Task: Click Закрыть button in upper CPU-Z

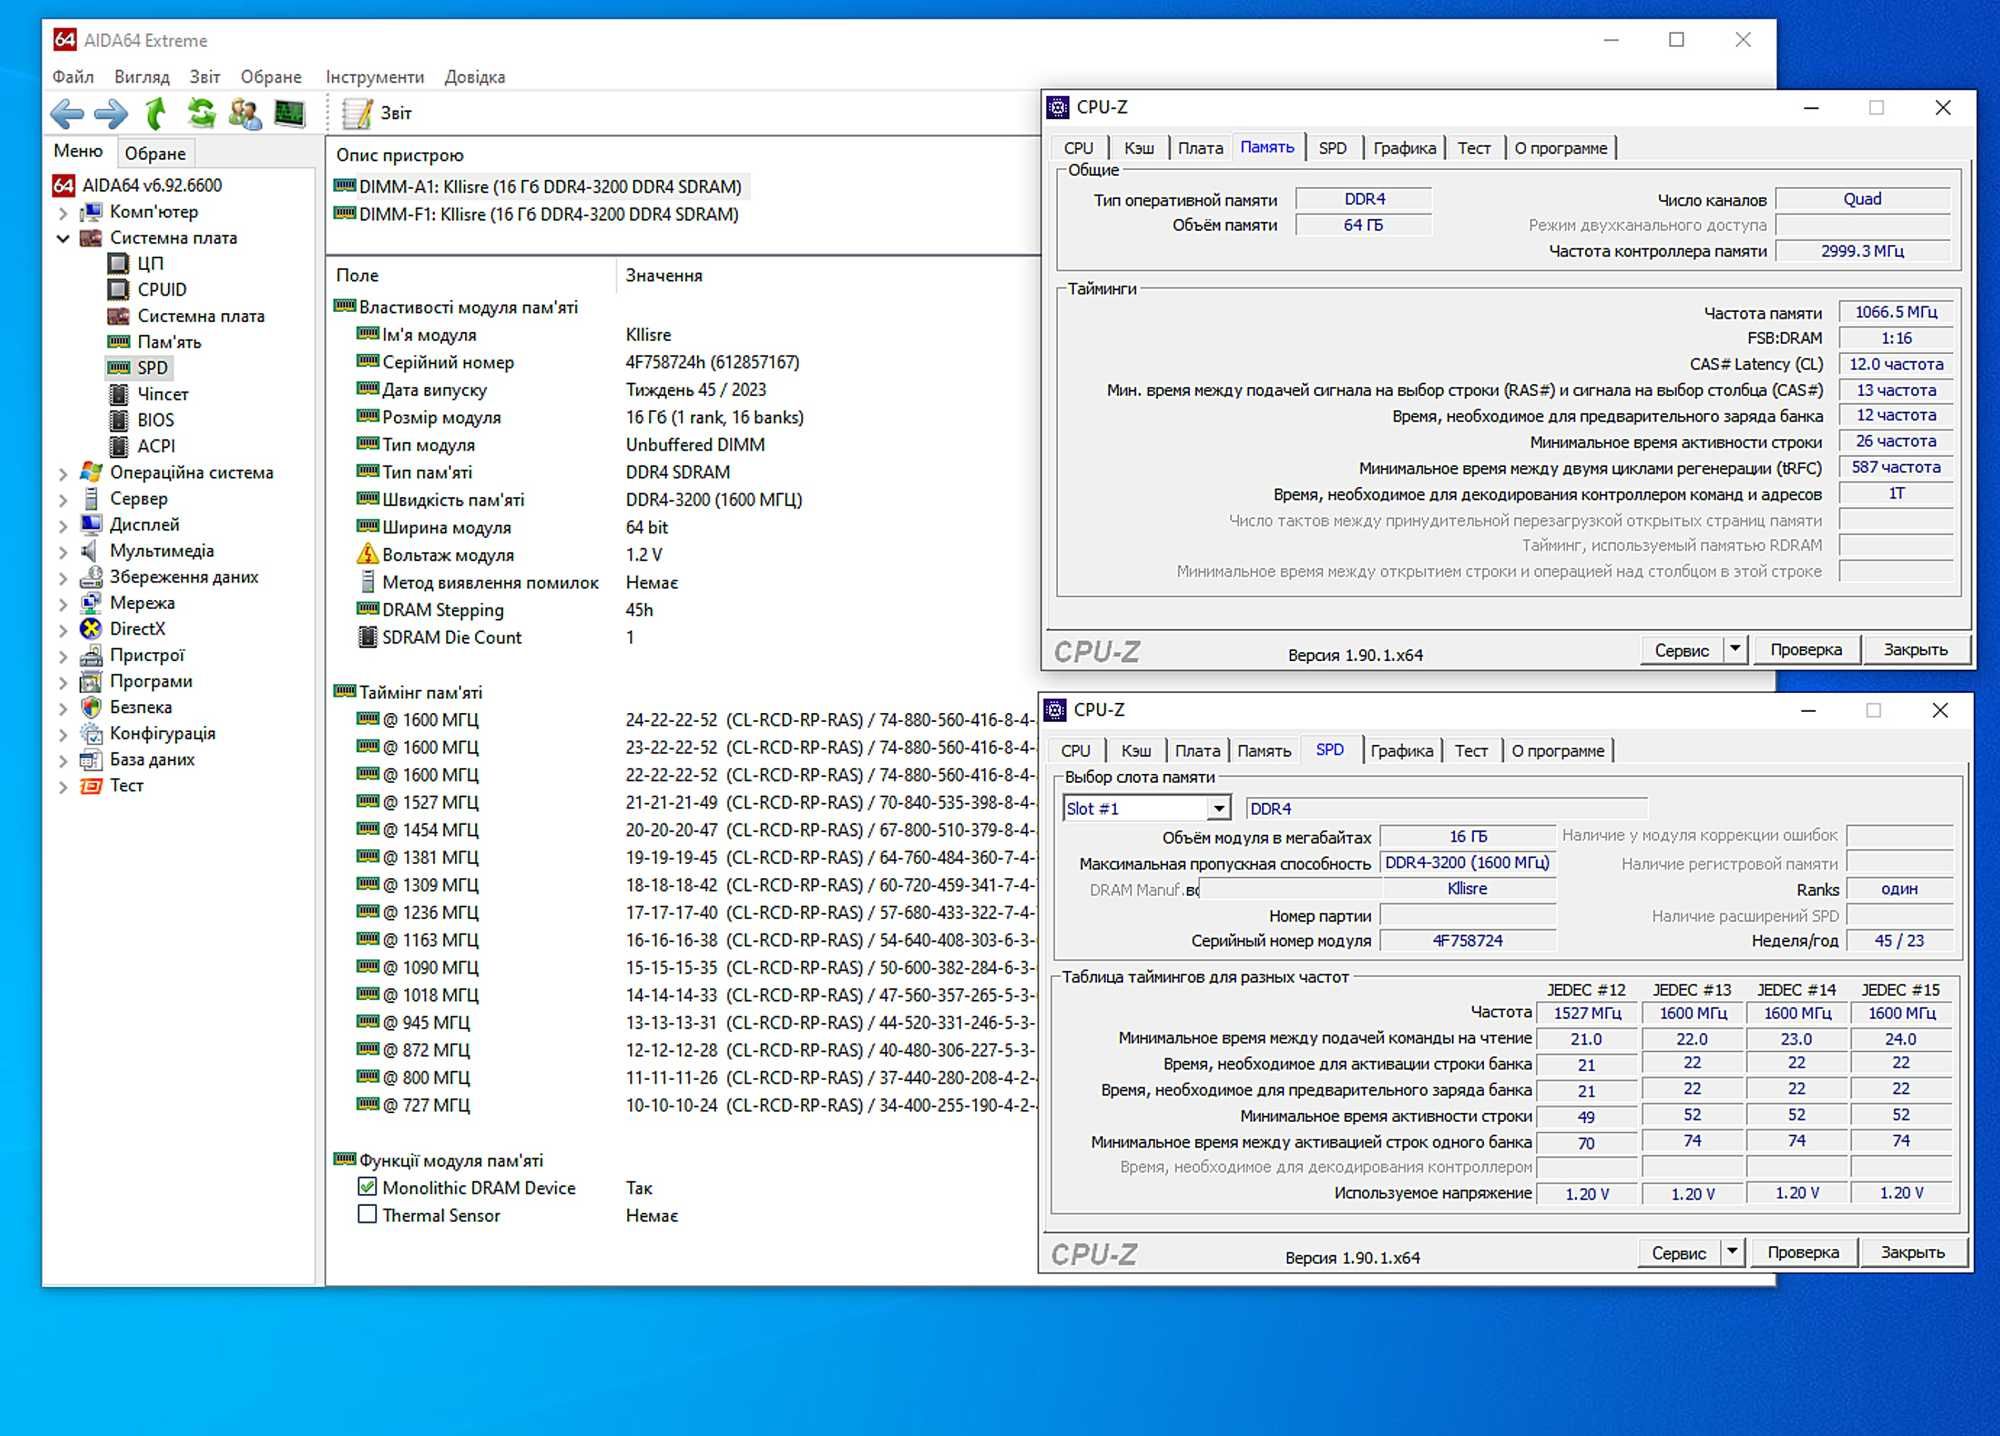Action: [x=1916, y=649]
